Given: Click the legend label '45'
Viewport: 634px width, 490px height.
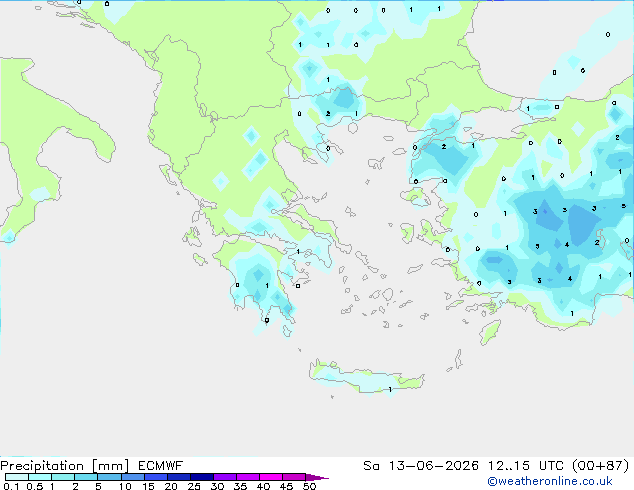Looking at the screenshot, I should [286, 486].
